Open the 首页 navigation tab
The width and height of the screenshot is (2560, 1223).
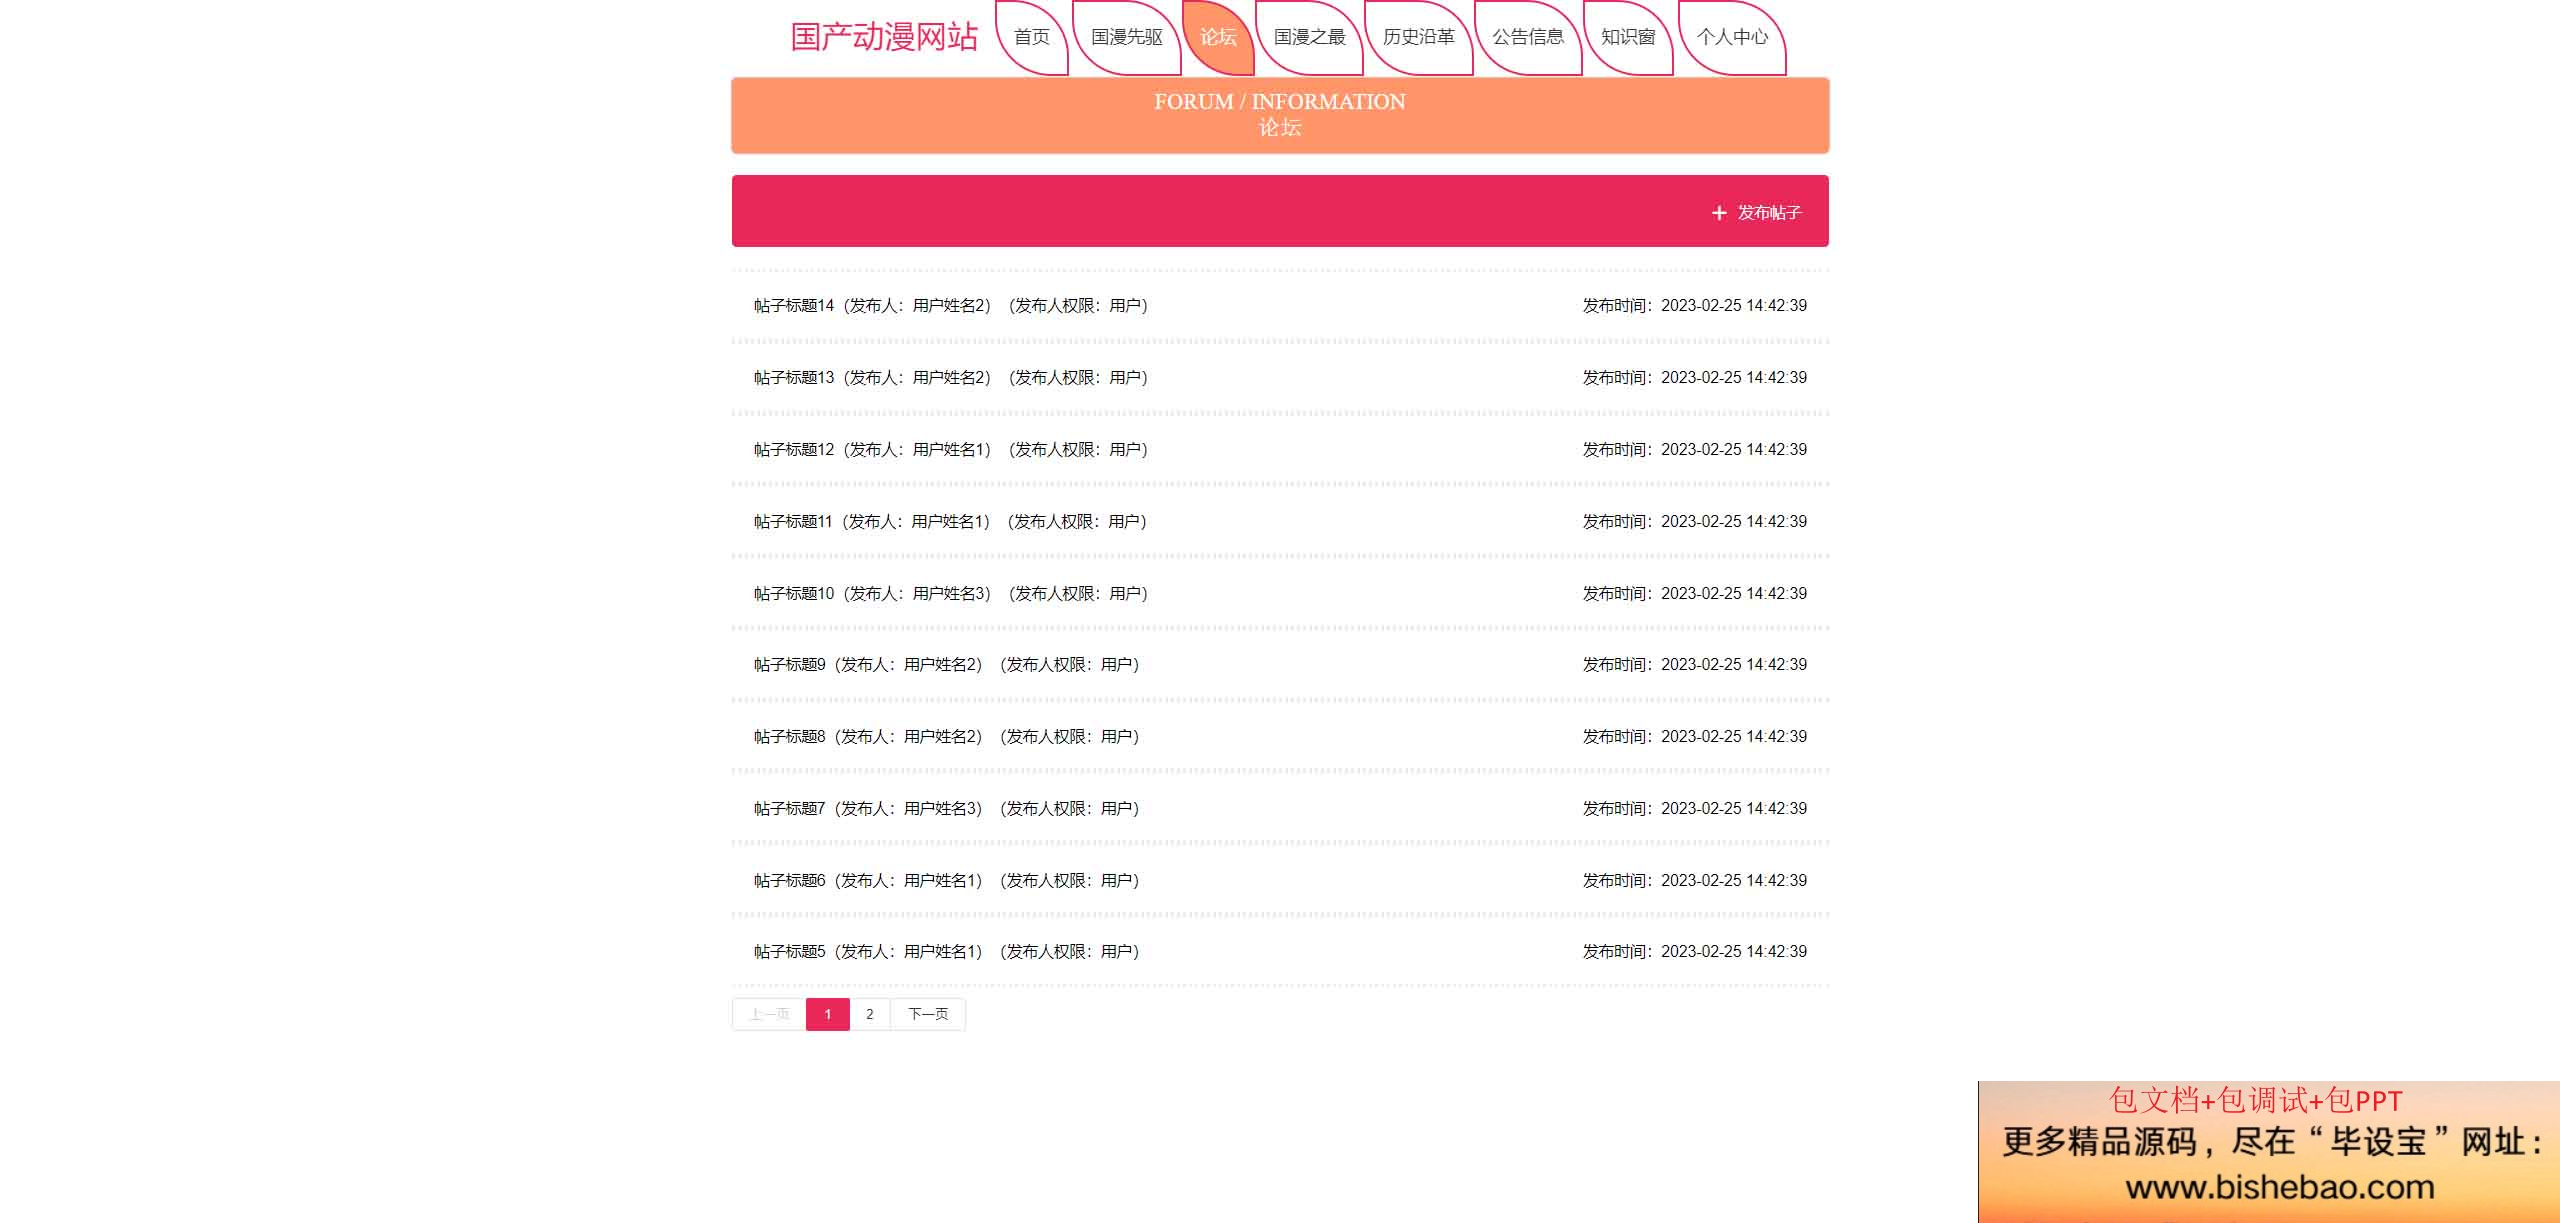1032,37
